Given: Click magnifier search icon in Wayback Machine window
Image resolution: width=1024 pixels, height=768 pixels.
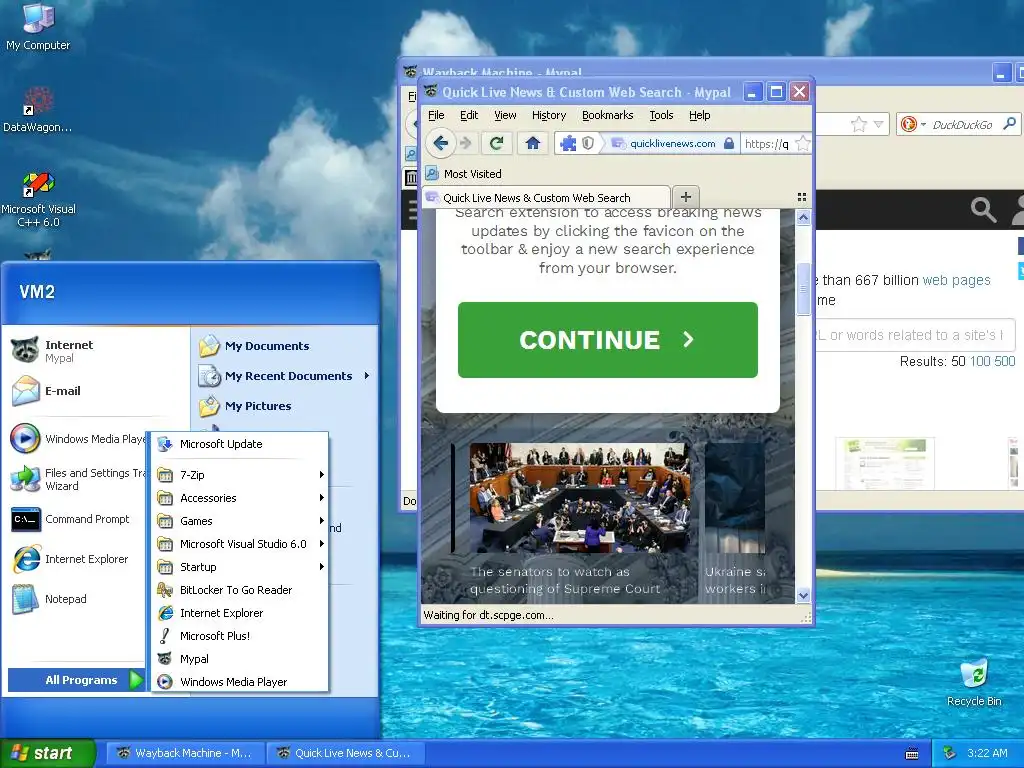Looking at the screenshot, I should click(983, 210).
